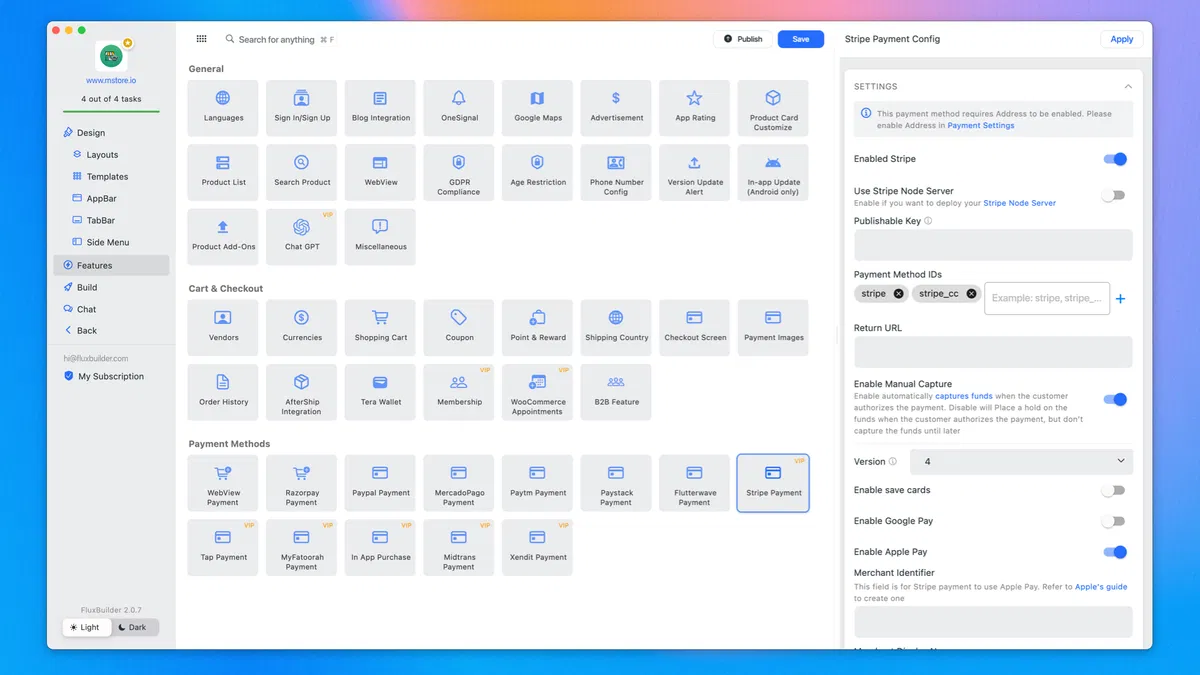Open the Build menu item in the sidebar
This screenshot has height=675, width=1200.
(x=87, y=287)
